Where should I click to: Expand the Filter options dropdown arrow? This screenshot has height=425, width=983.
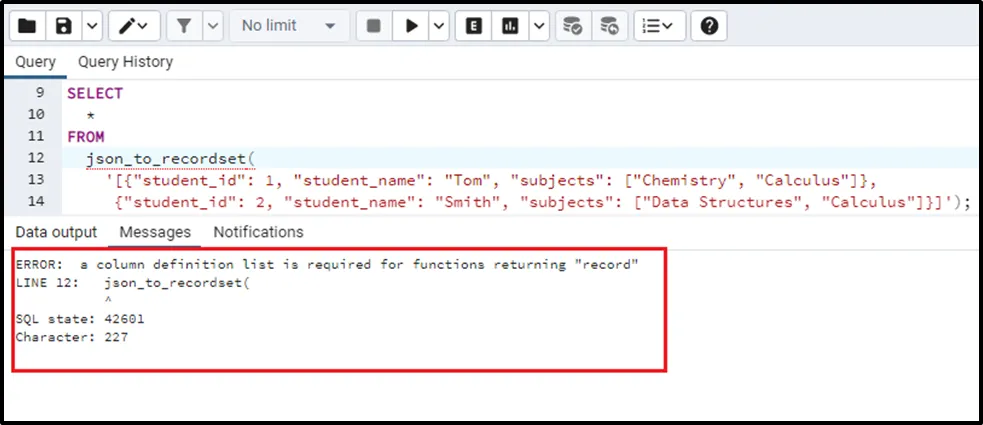(212, 26)
